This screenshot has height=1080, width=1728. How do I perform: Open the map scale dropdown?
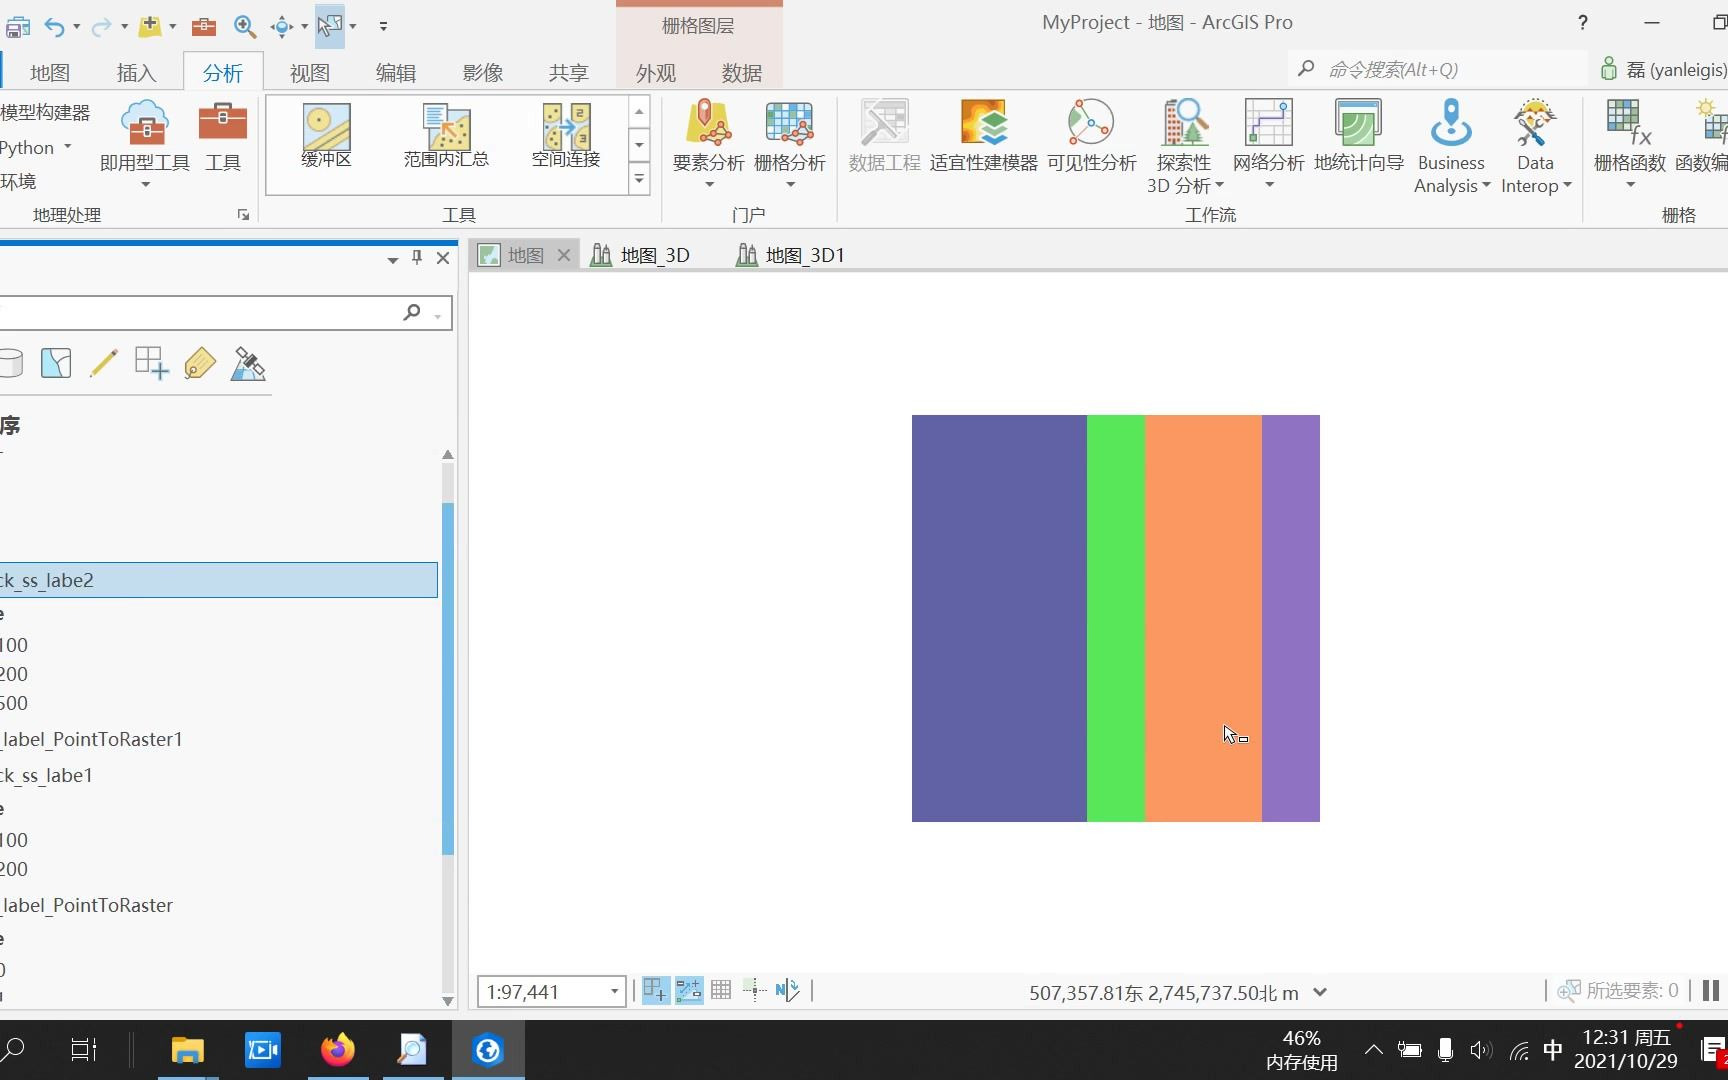point(612,991)
